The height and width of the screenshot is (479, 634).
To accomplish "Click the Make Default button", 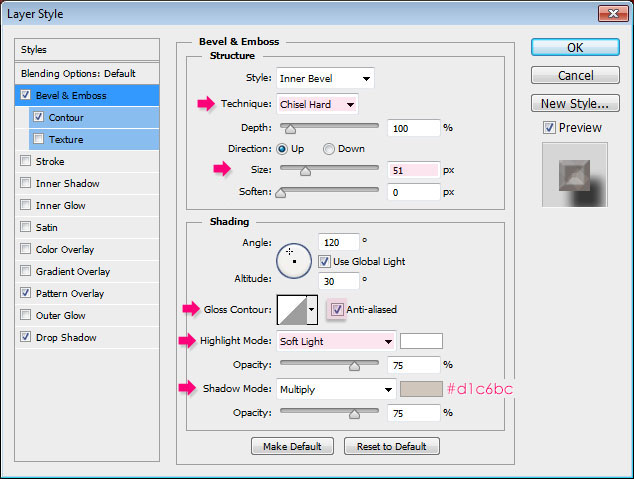I will click(292, 446).
